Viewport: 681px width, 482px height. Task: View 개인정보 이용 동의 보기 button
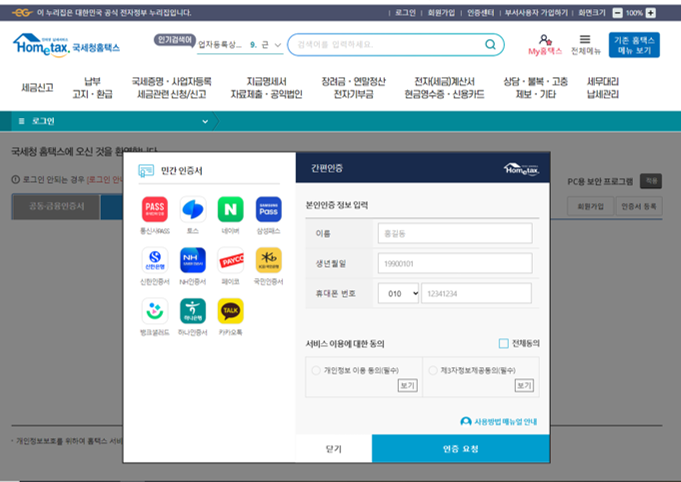pyautogui.click(x=407, y=385)
